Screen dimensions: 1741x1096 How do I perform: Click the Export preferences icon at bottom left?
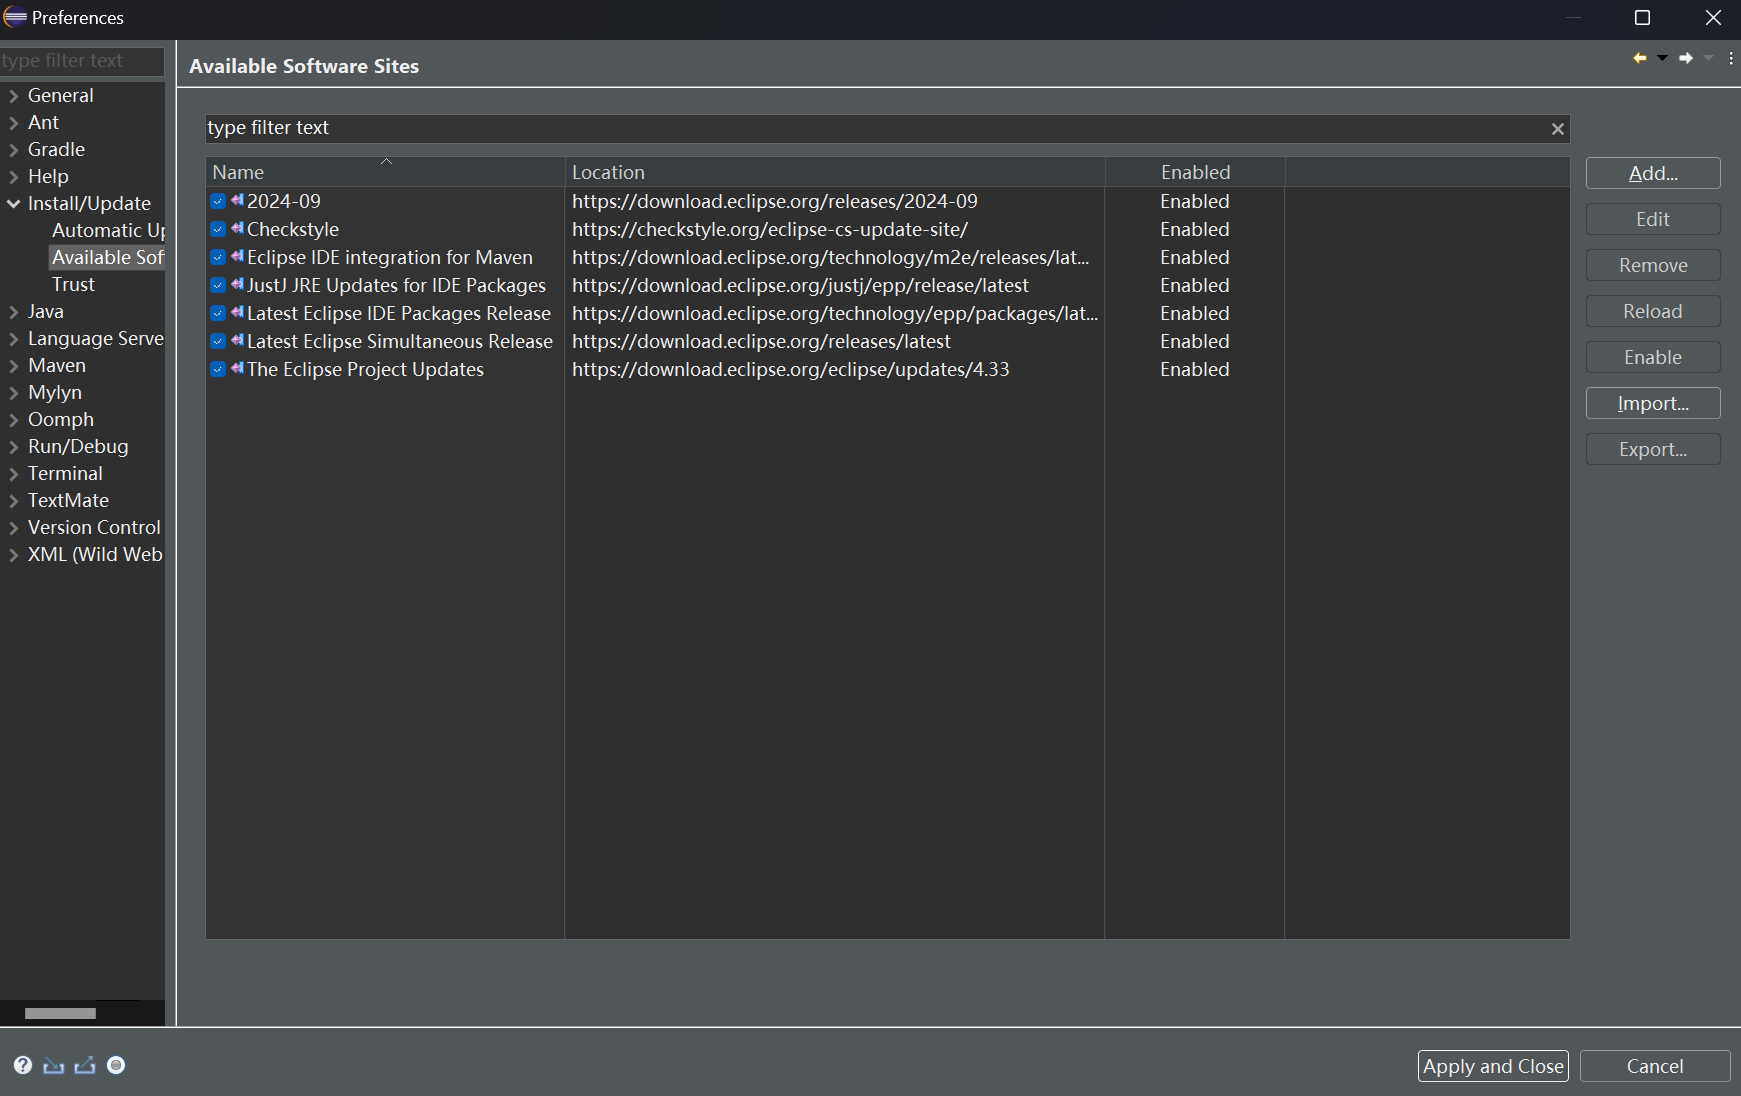pos(85,1065)
